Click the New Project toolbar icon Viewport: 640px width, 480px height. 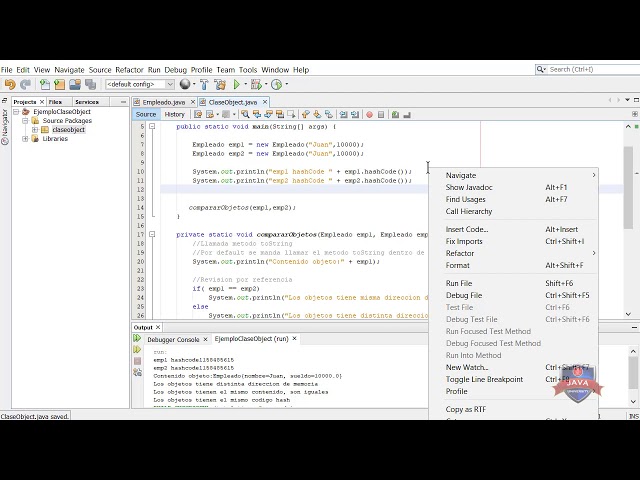tap(60, 84)
